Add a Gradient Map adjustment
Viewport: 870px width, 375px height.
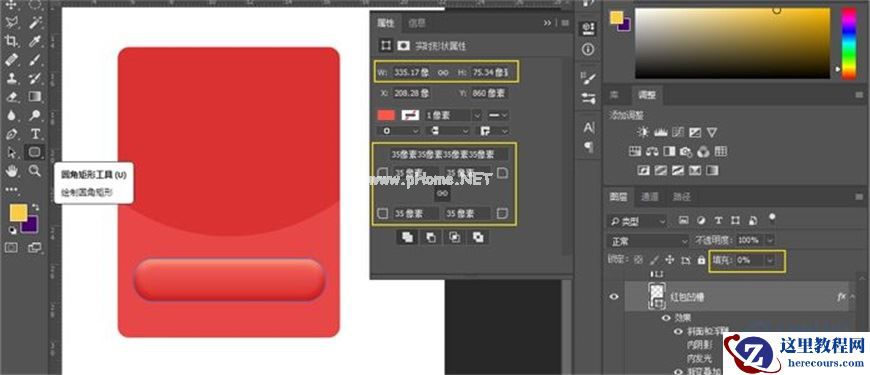point(712,170)
